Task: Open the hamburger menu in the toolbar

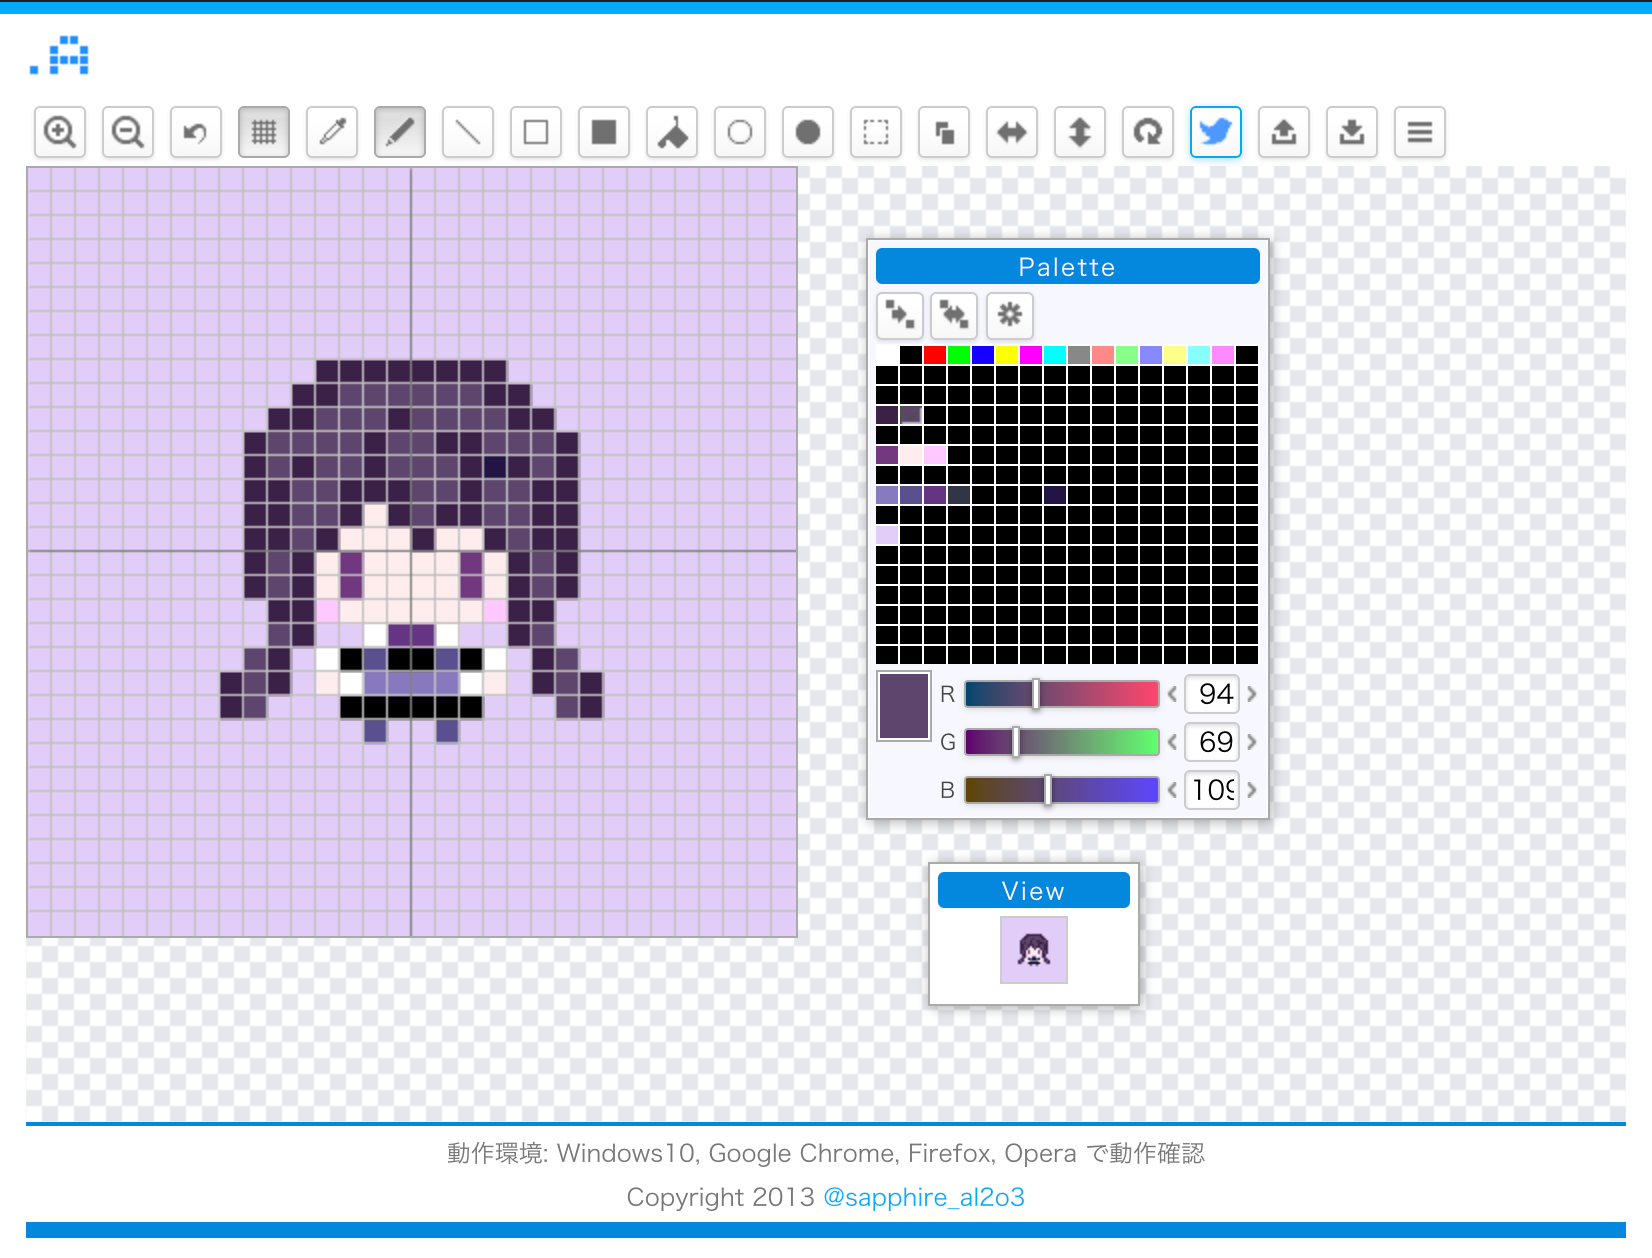Action: (x=1420, y=132)
